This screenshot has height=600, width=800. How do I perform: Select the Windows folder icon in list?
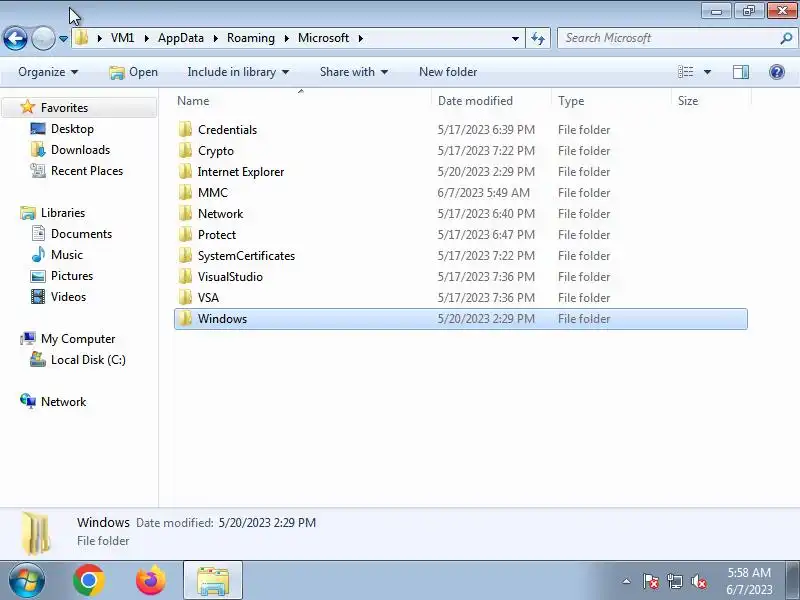coord(186,318)
